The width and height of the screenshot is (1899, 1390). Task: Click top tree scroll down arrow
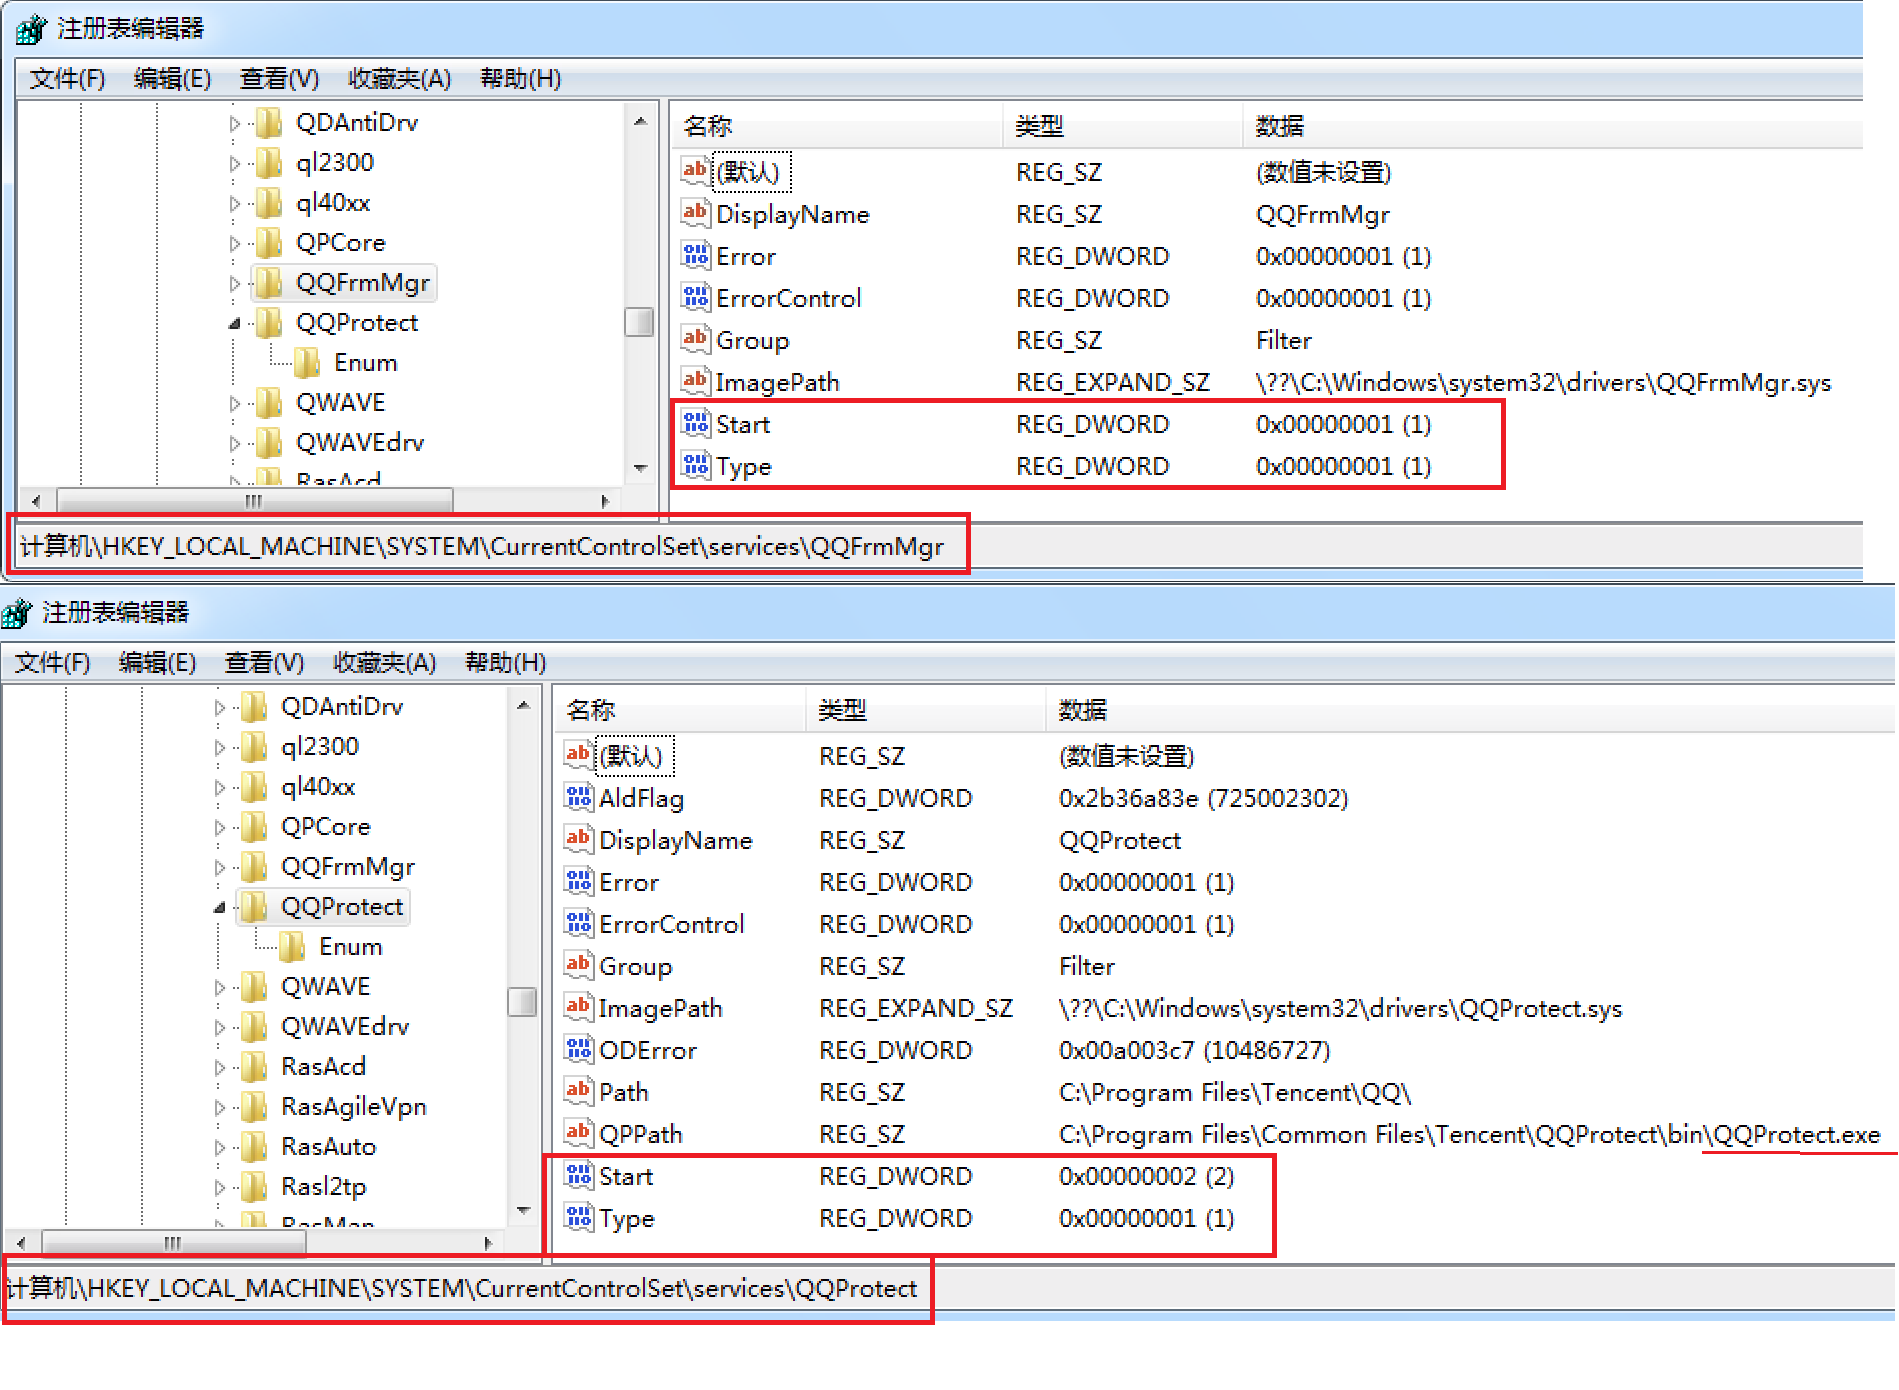point(640,467)
